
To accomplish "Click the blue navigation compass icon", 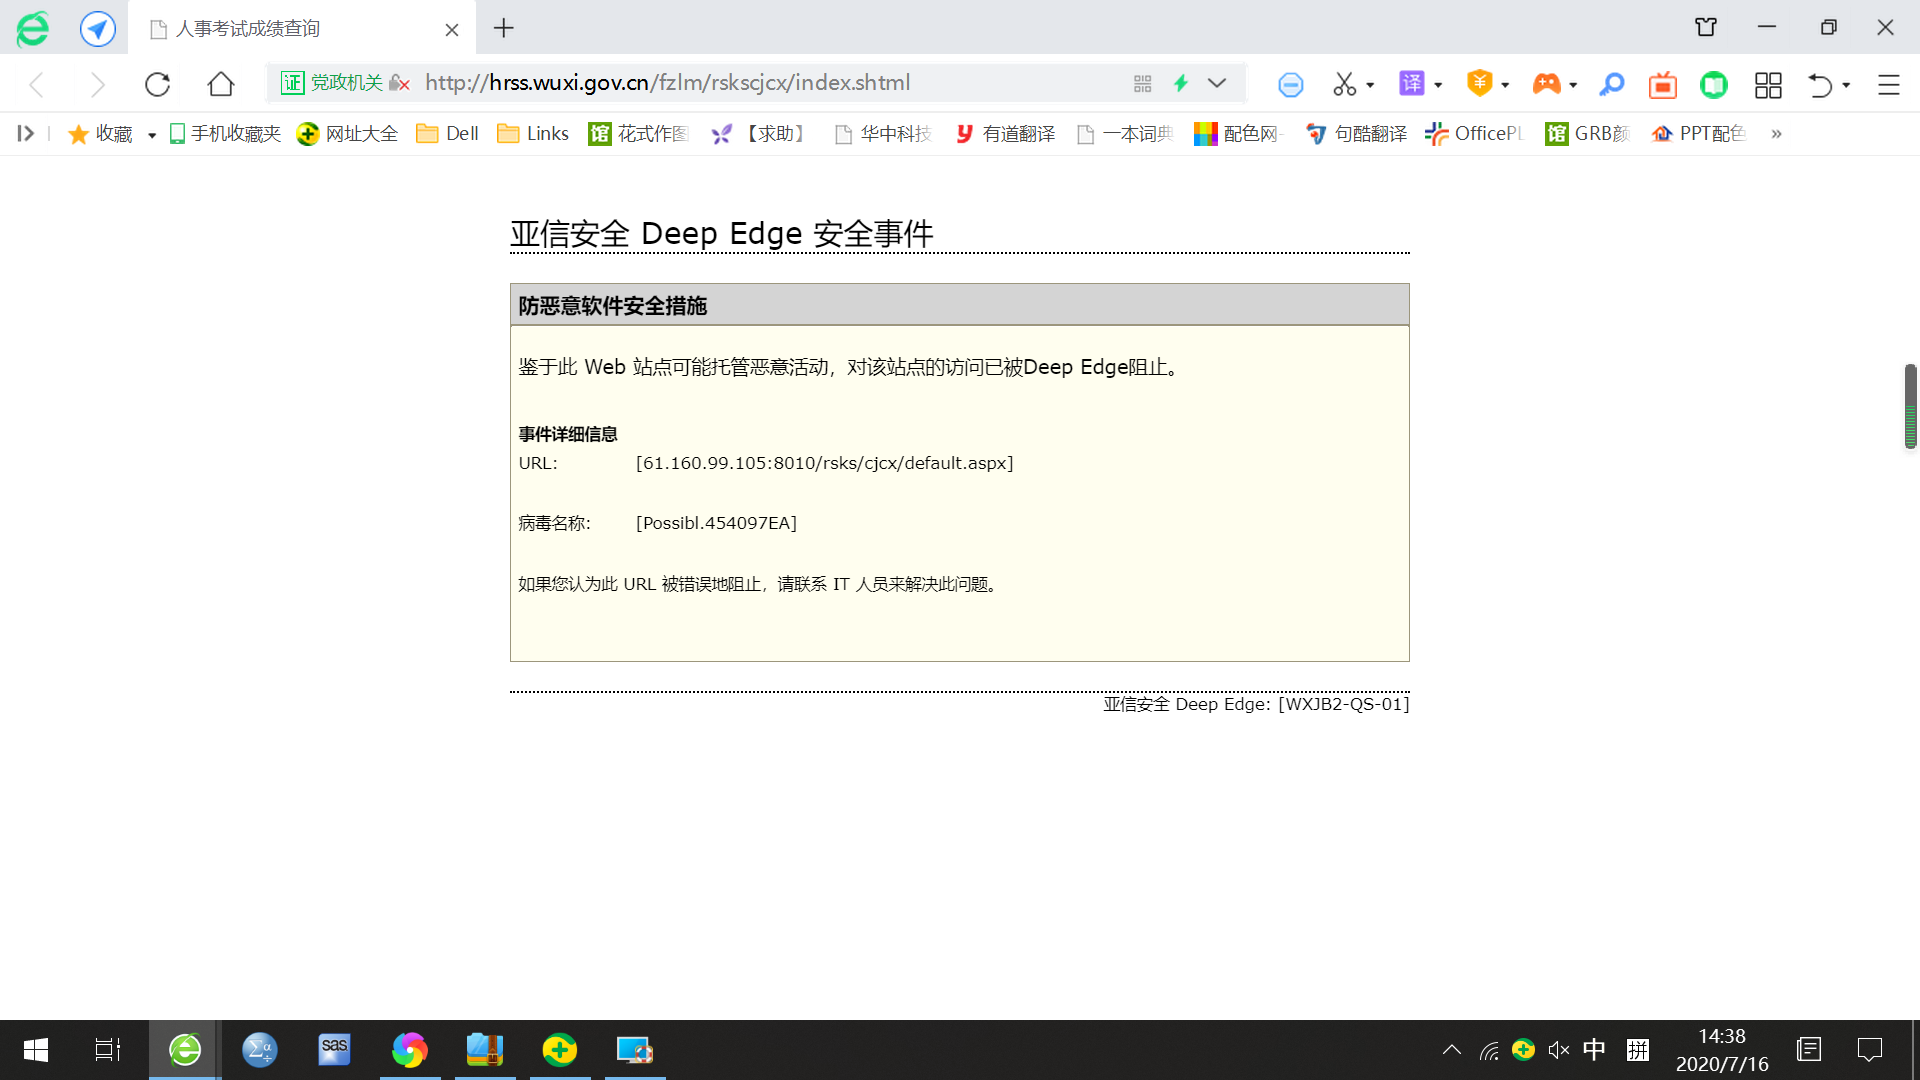I will tap(97, 28).
